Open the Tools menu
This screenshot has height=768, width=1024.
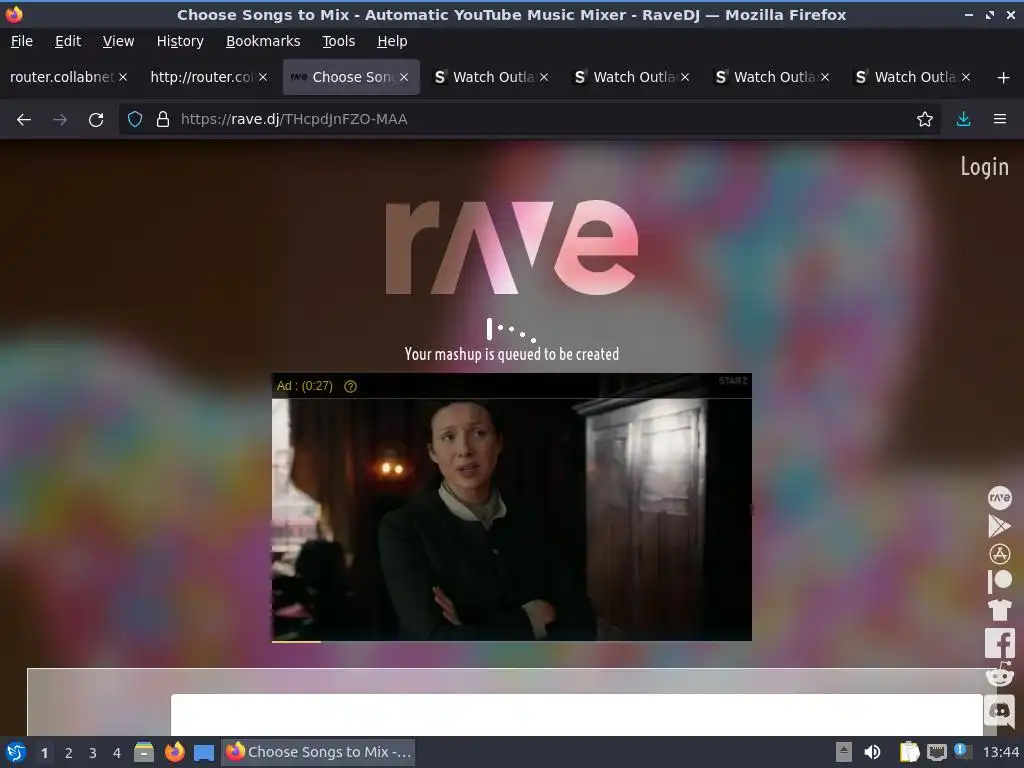coord(338,41)
